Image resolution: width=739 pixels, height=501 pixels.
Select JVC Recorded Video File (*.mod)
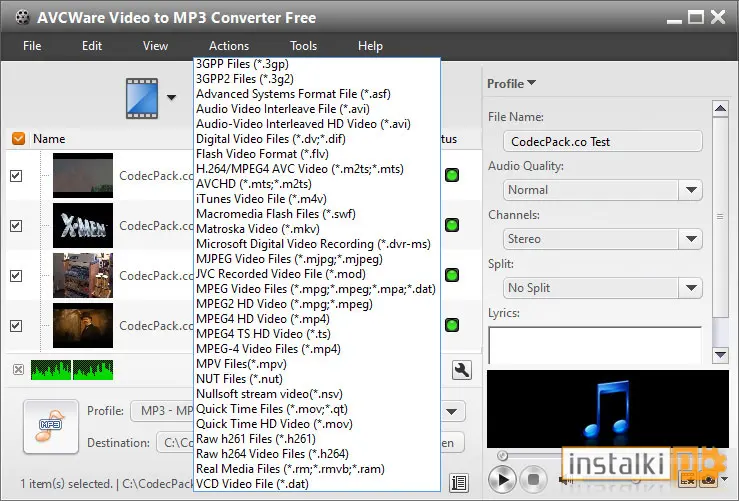click(317, 274)
